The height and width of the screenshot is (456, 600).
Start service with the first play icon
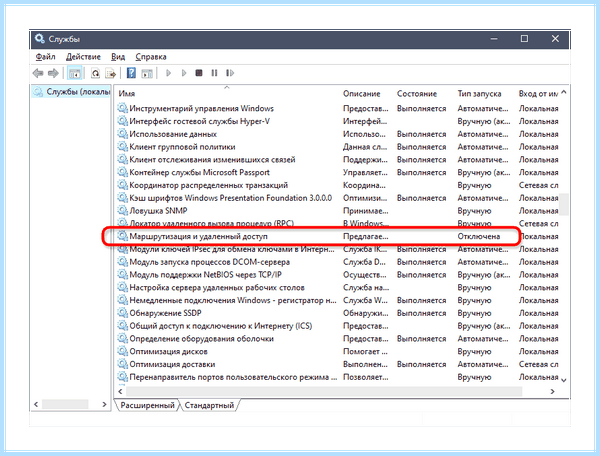168,73
